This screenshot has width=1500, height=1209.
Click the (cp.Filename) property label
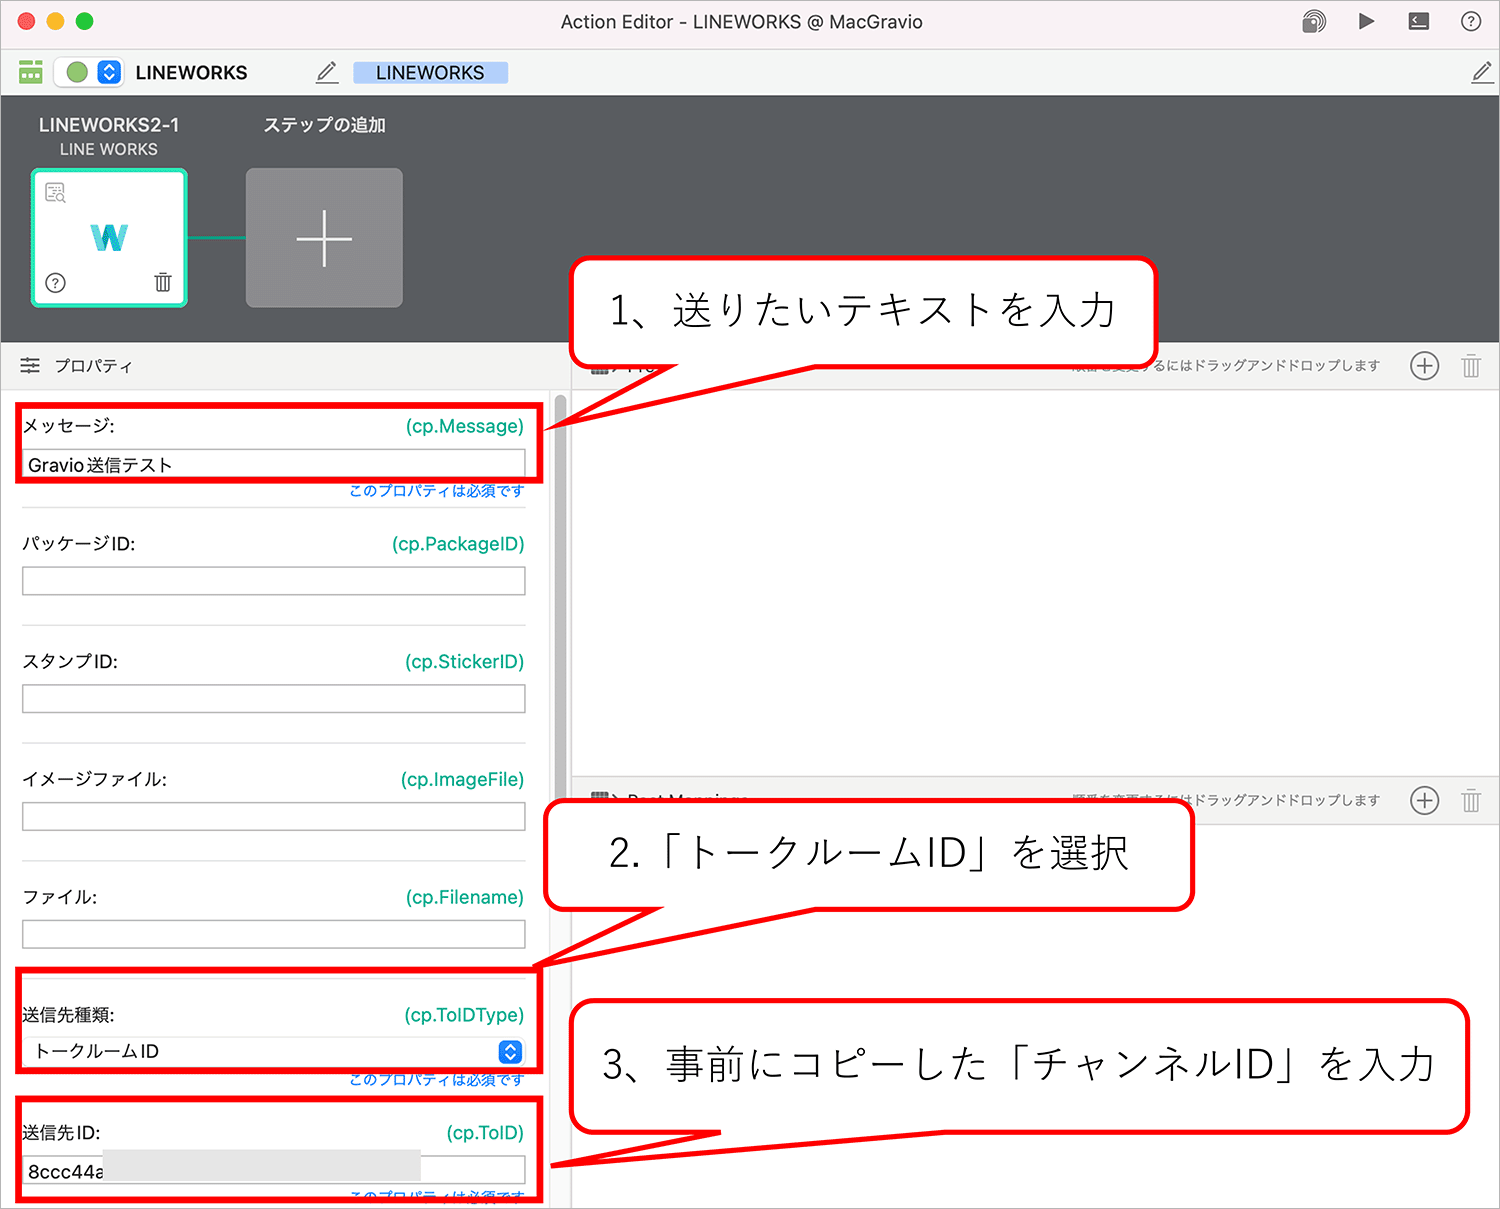pyautogui.click(x=465, y=898)
